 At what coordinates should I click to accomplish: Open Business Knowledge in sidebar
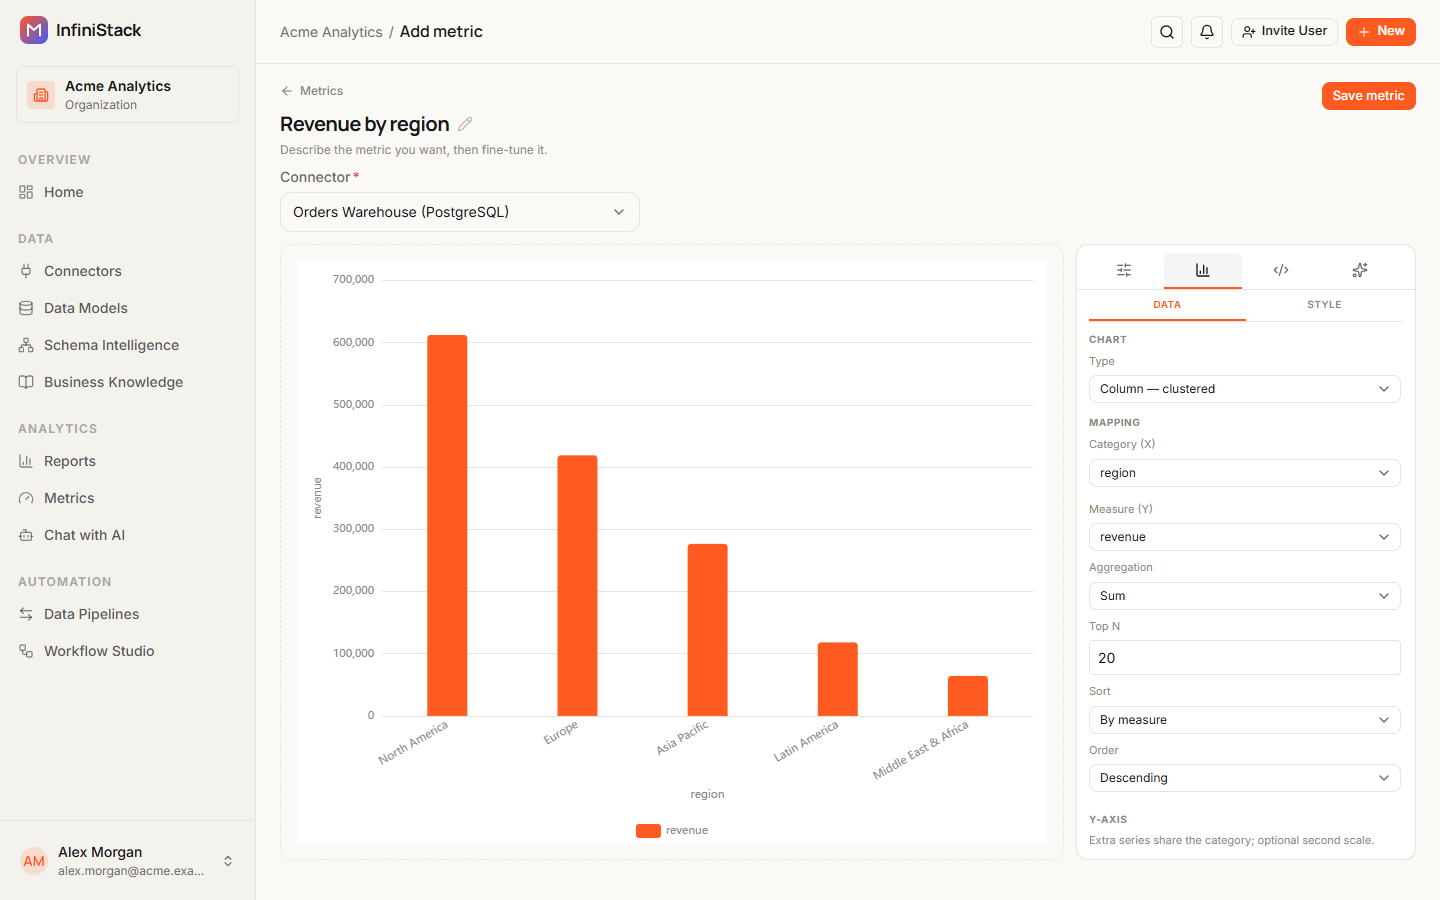tap(128, 382)
